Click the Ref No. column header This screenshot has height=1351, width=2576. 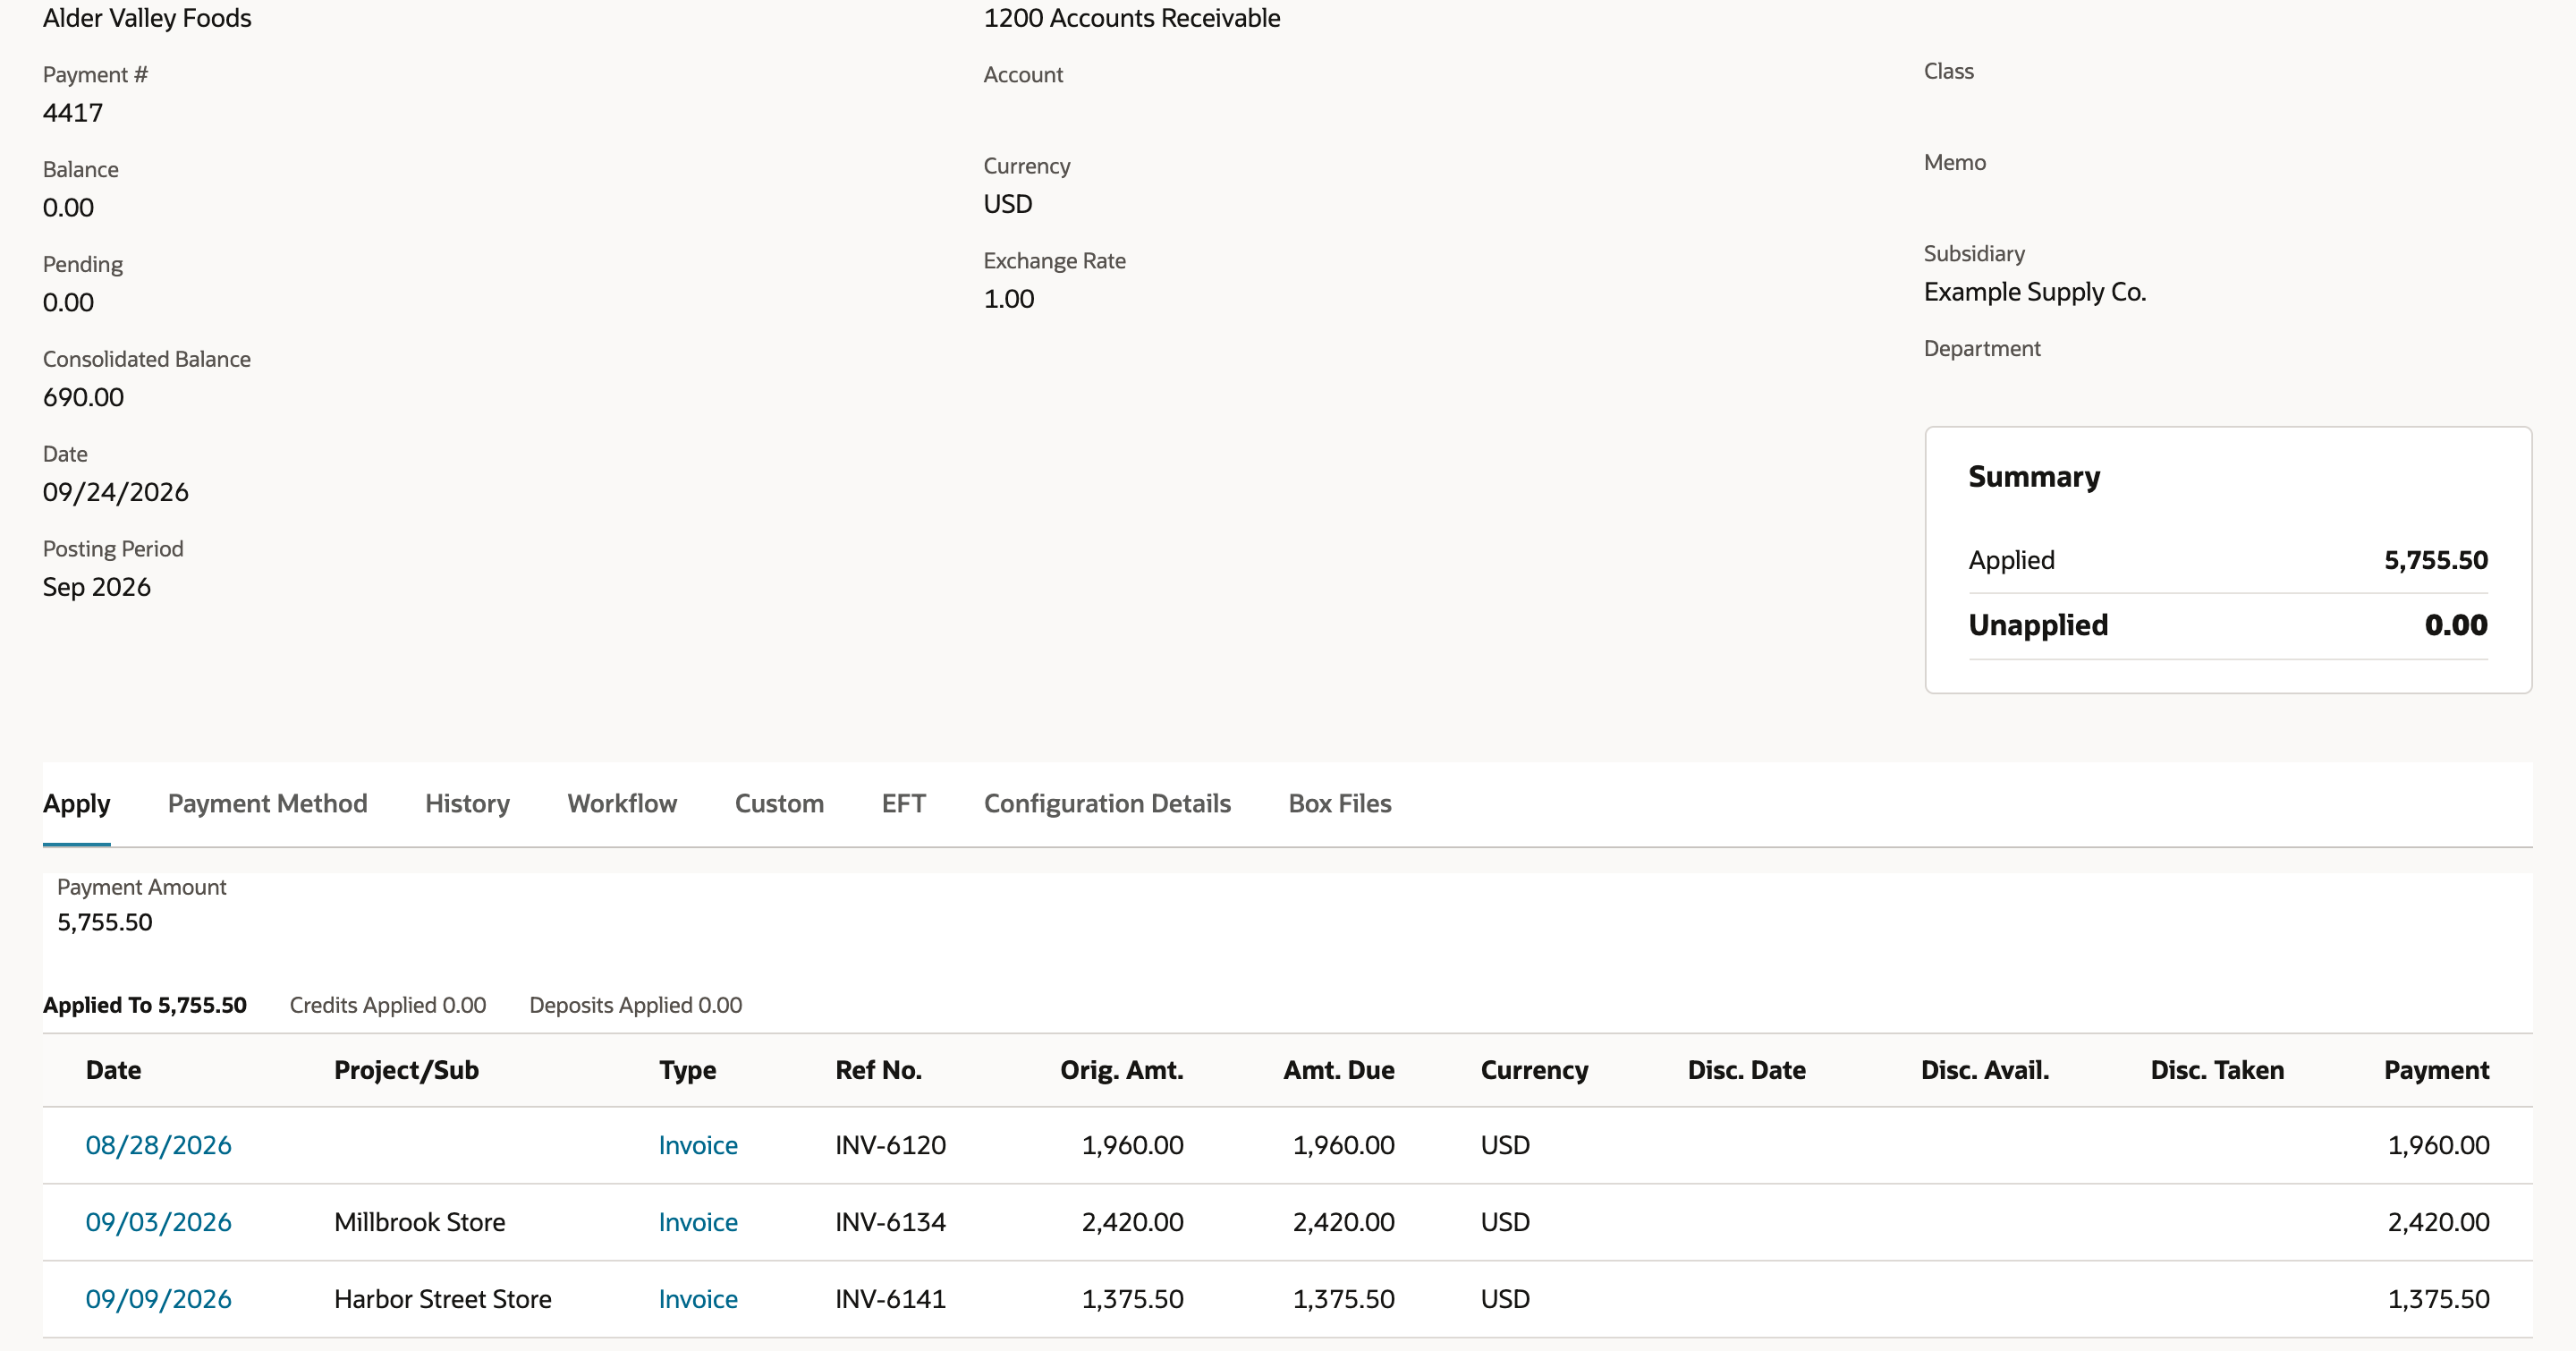coord(878,1070)
